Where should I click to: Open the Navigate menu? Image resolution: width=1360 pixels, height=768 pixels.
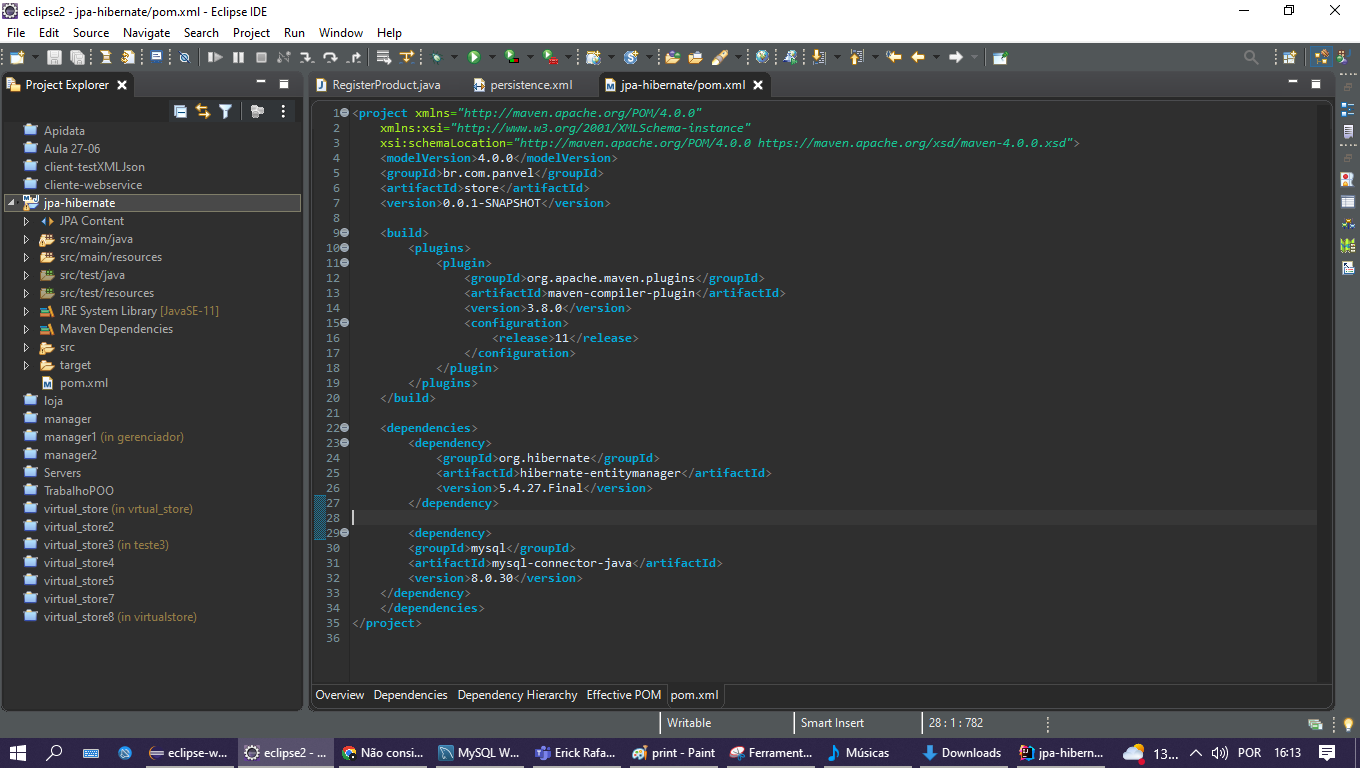(x=146, y=33)
